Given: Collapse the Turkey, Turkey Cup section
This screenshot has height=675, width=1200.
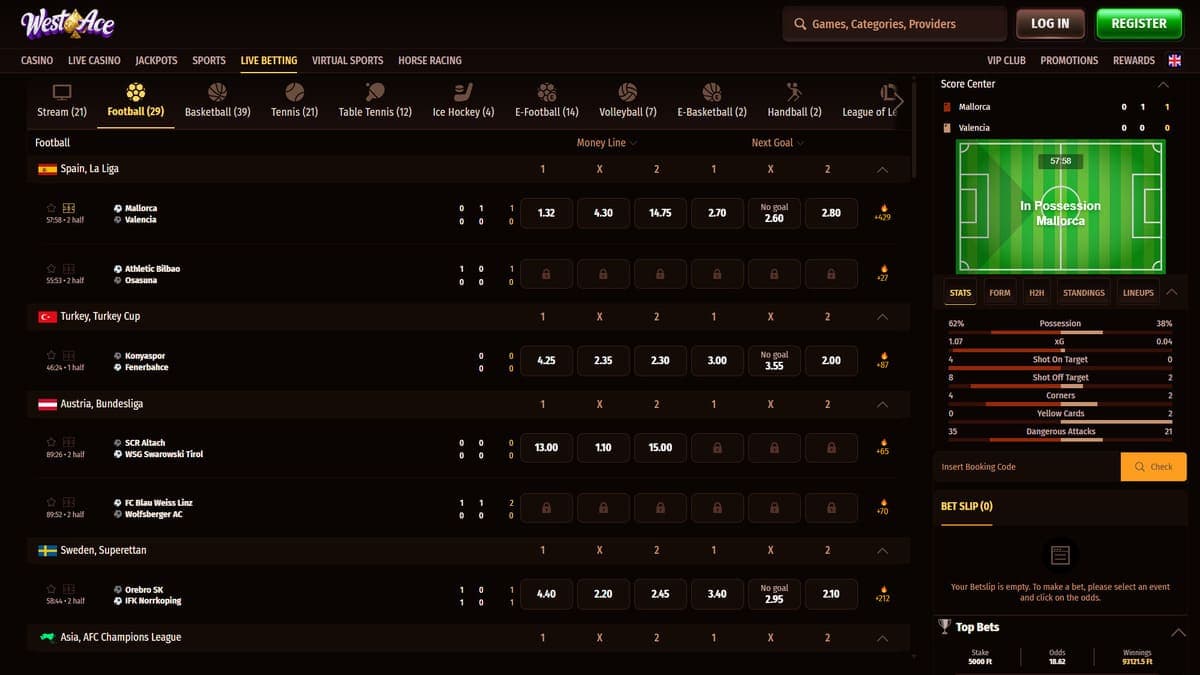Looking at the screenshot, I should pos(882,316).
